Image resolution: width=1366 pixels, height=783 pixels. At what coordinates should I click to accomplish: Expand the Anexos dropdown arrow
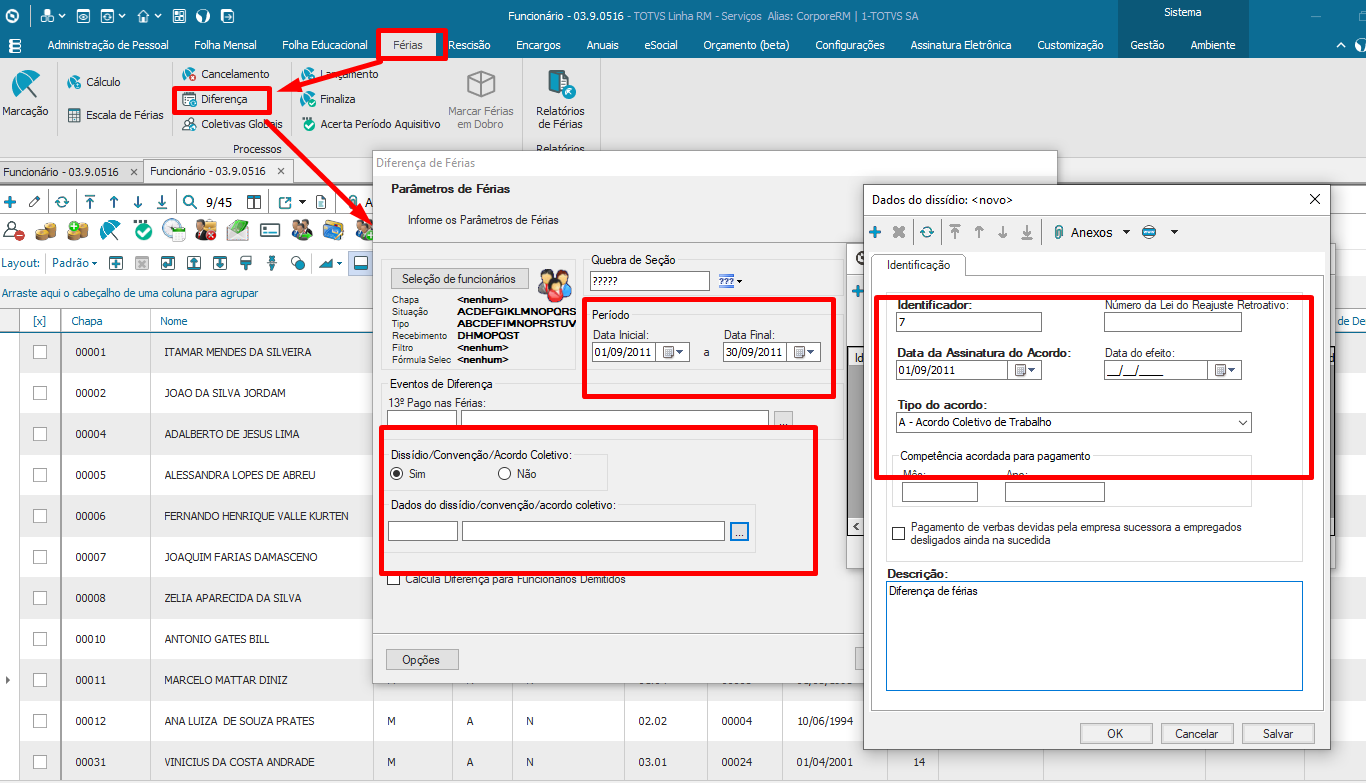click(1126, 232)
